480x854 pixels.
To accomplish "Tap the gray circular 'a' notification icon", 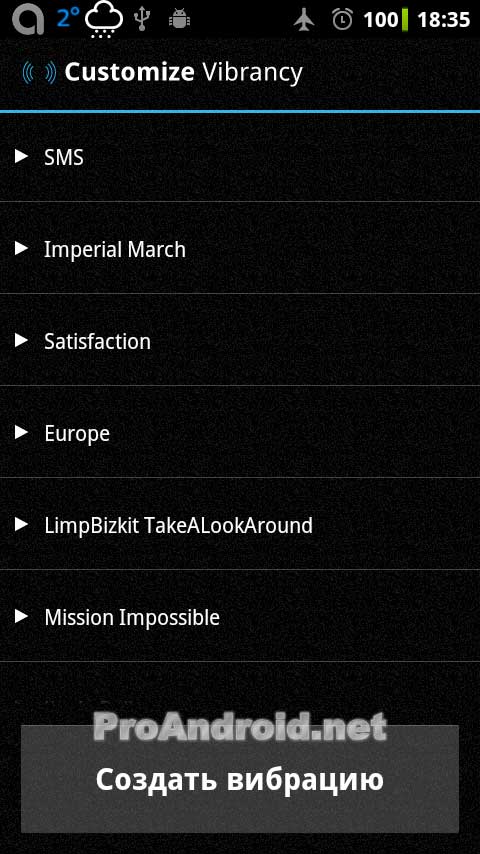I will 28,20.
